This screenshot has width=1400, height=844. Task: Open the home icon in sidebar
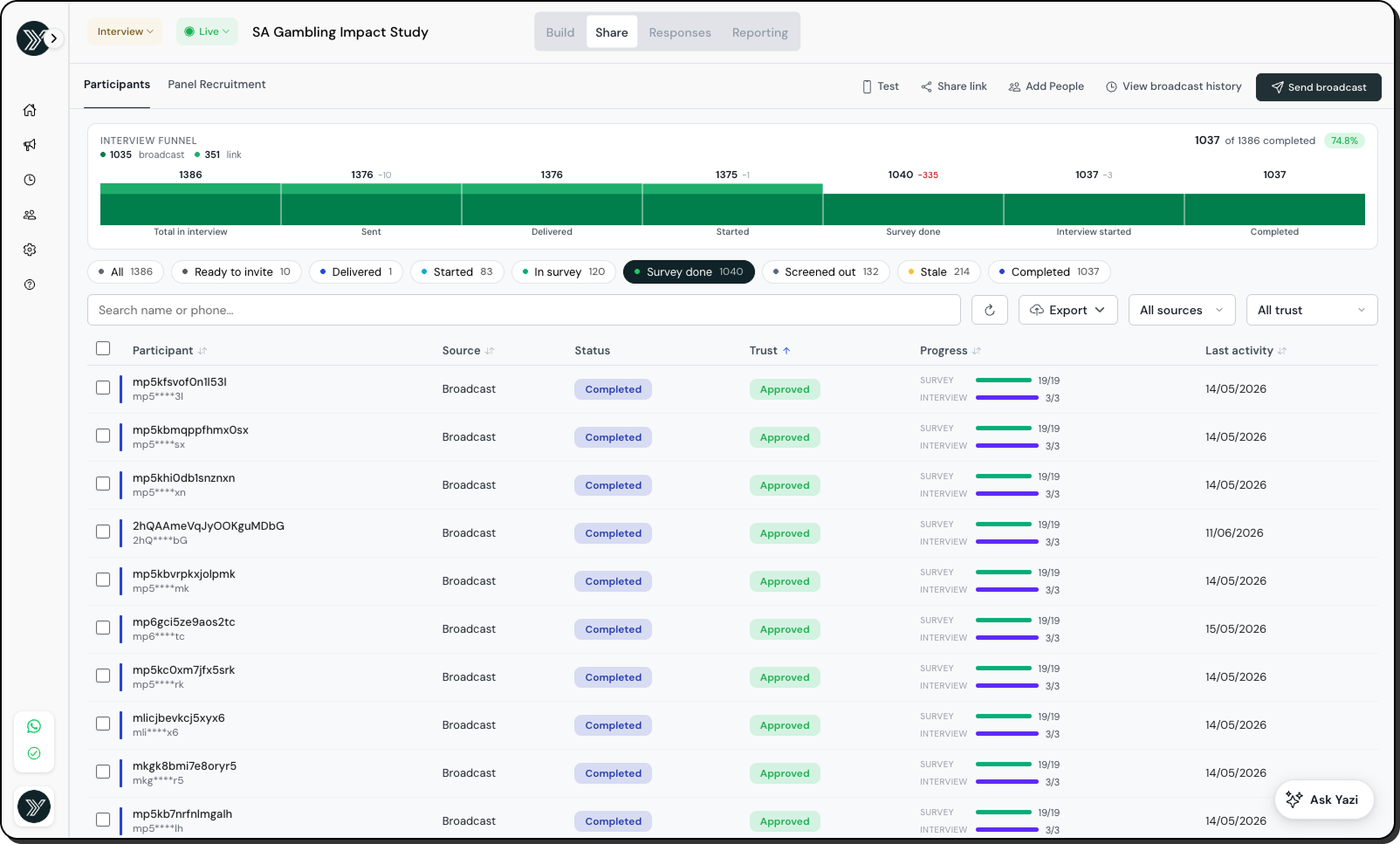30,110
